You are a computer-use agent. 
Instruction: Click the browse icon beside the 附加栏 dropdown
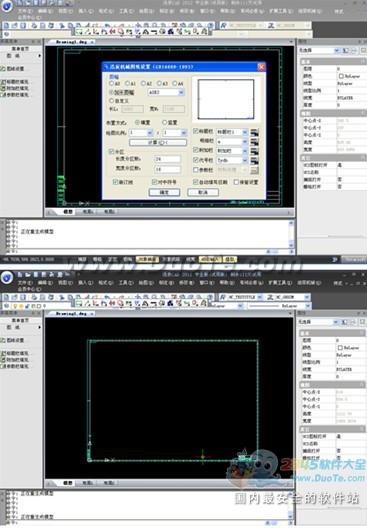tap(255, 151)
